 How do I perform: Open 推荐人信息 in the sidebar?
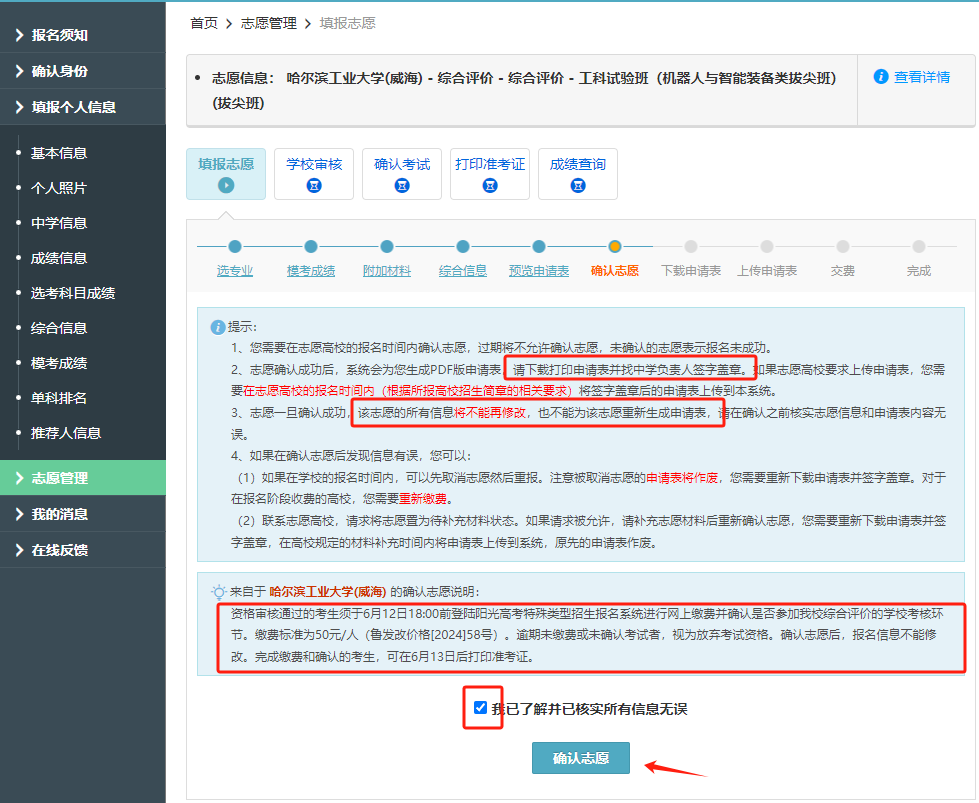pyautogui.click(x=66, y=433)
